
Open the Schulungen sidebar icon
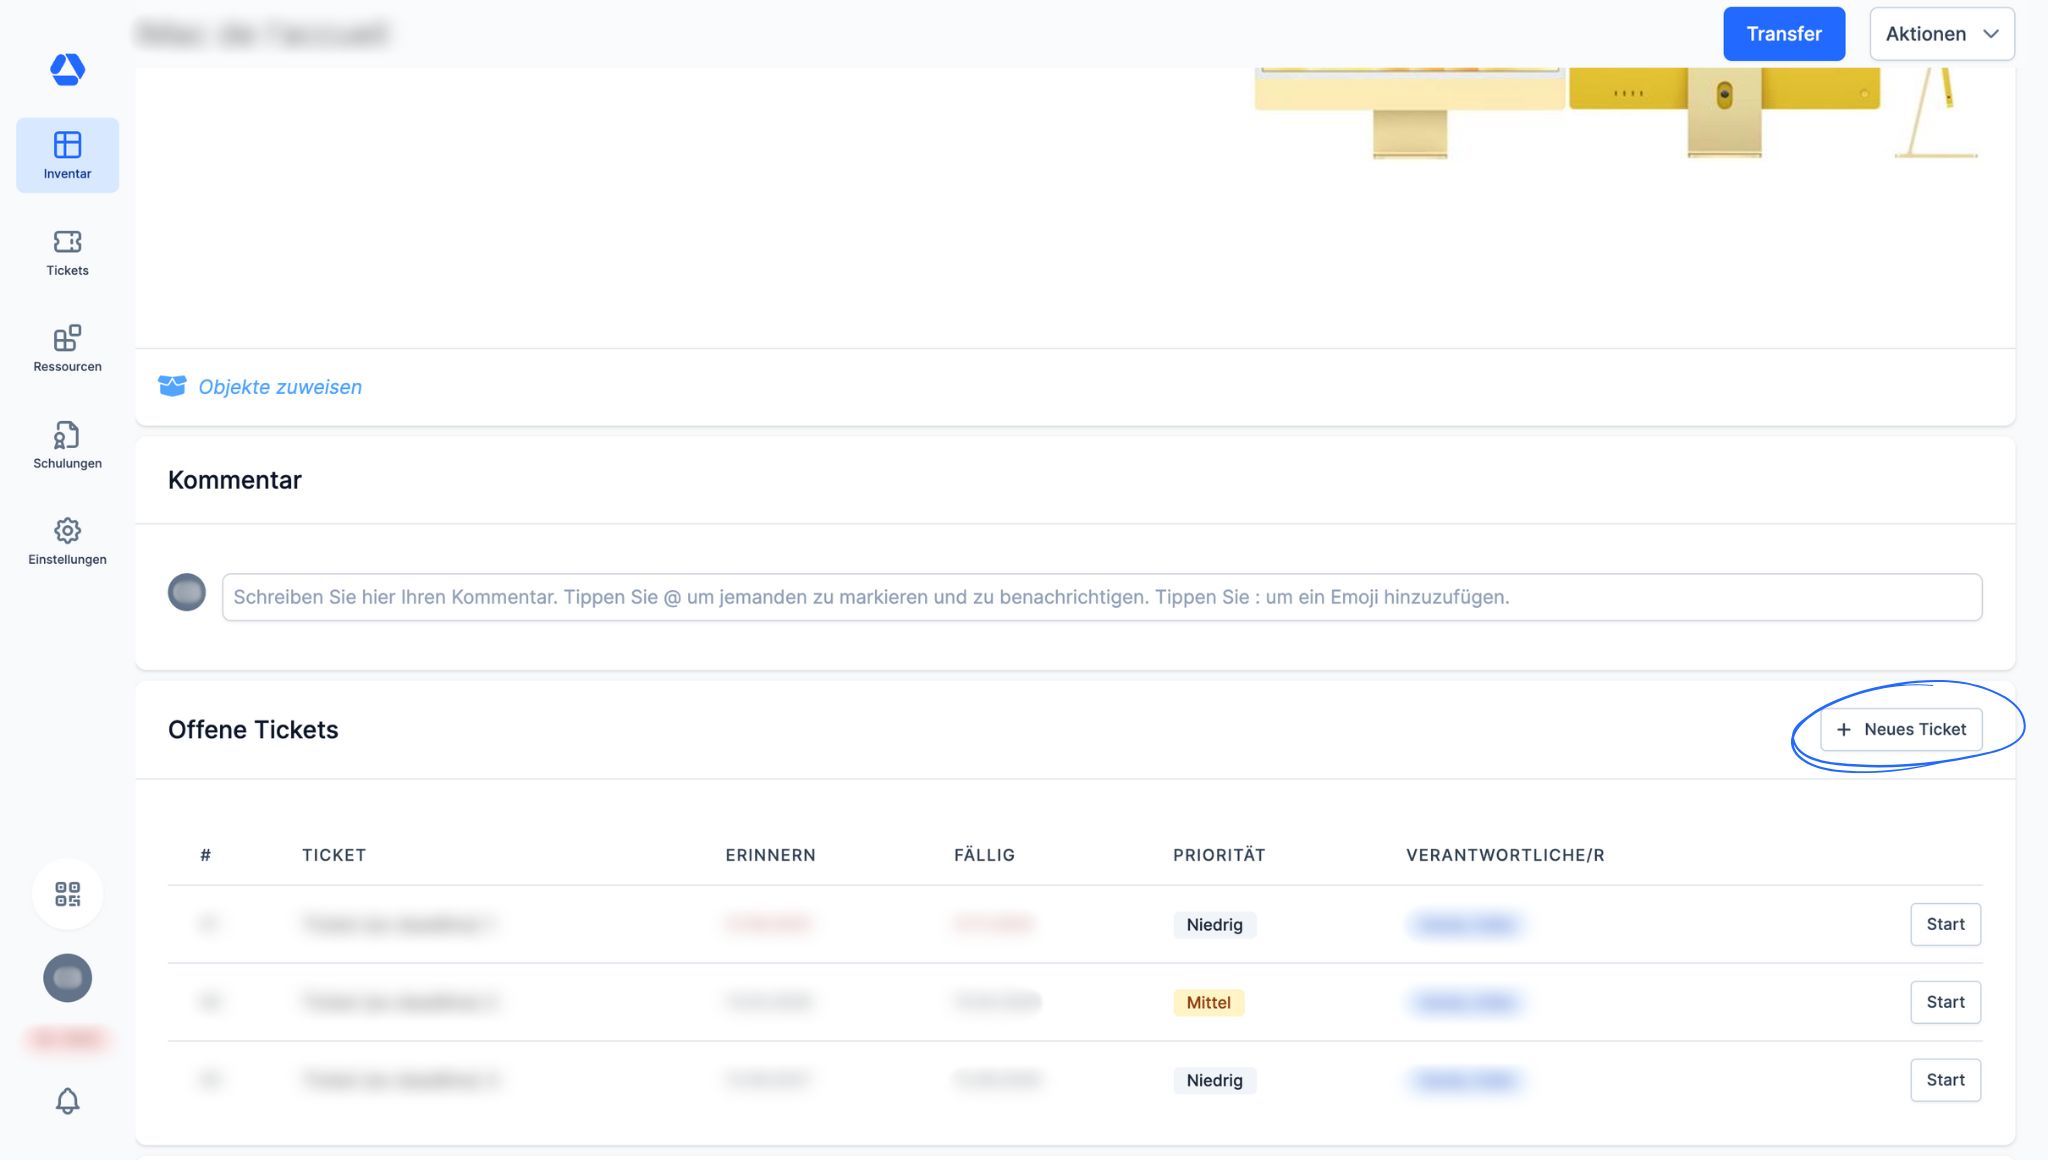tap(67, 445)
